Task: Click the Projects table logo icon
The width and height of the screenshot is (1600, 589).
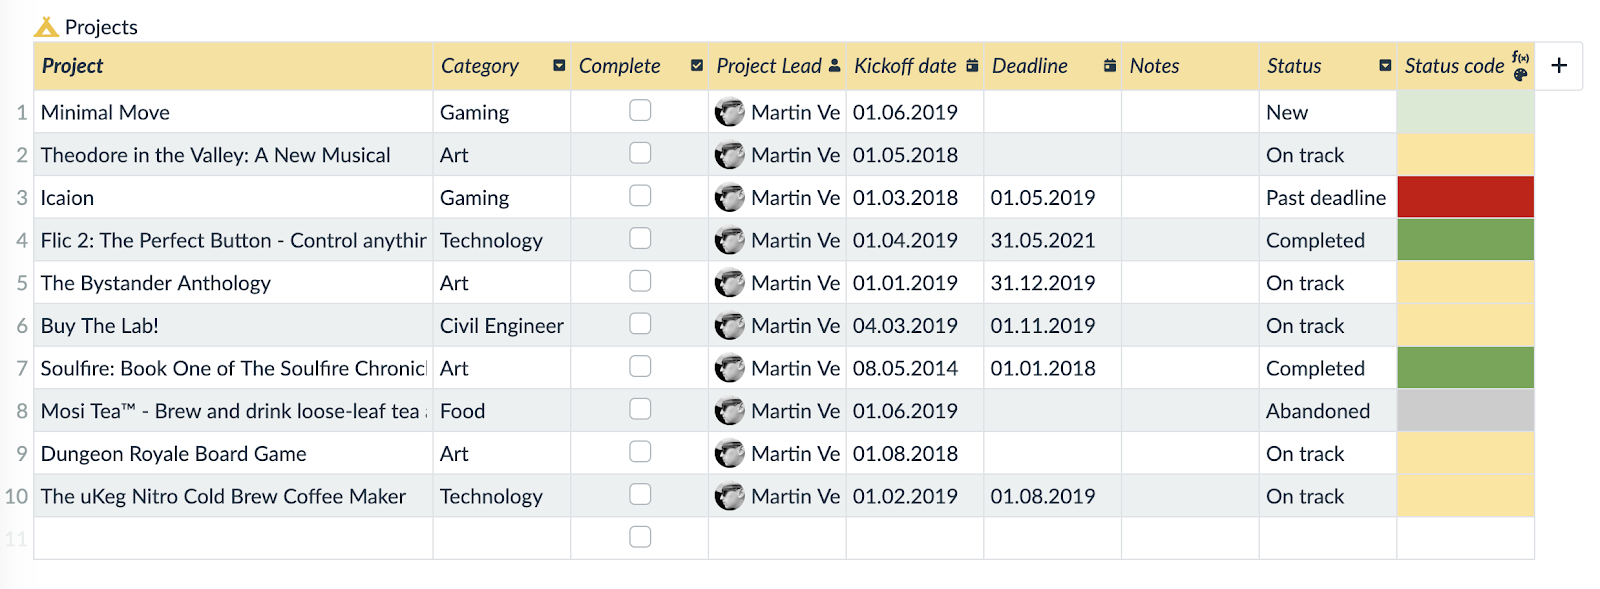Action: tap(46, 27)
